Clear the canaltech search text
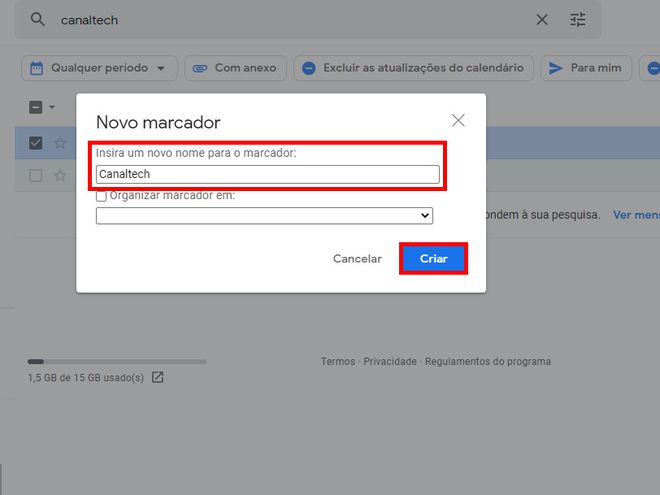This screenshot has height=495, width=660. point(542,19)
